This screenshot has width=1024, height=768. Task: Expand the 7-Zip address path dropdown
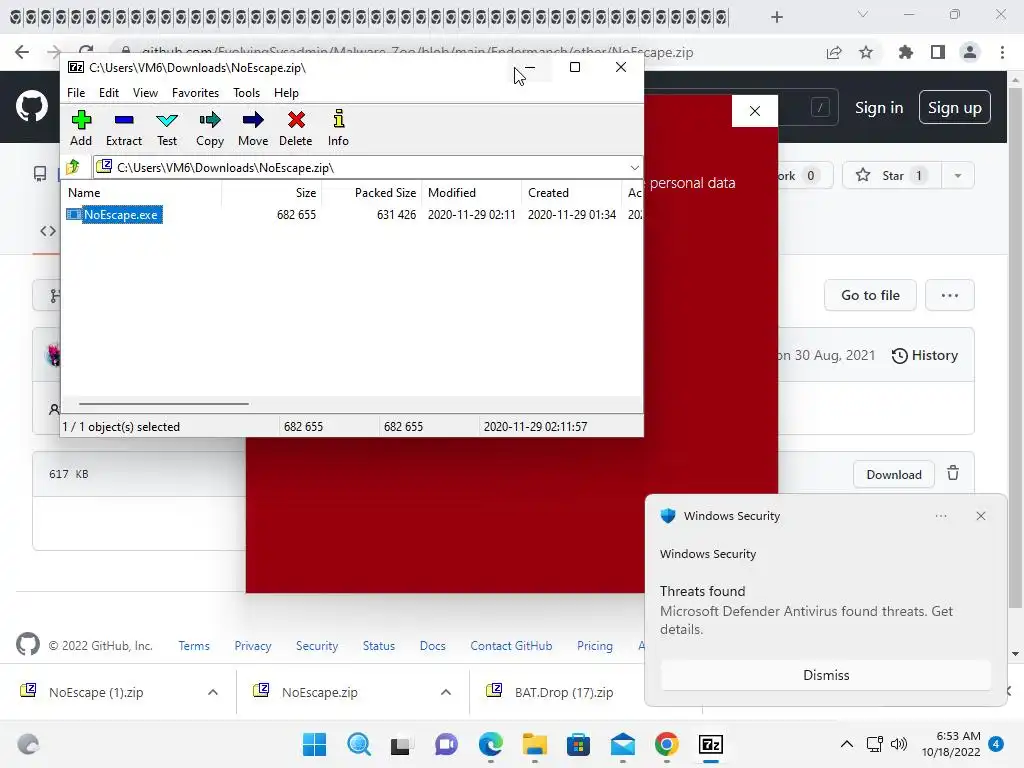pos(634,168)
